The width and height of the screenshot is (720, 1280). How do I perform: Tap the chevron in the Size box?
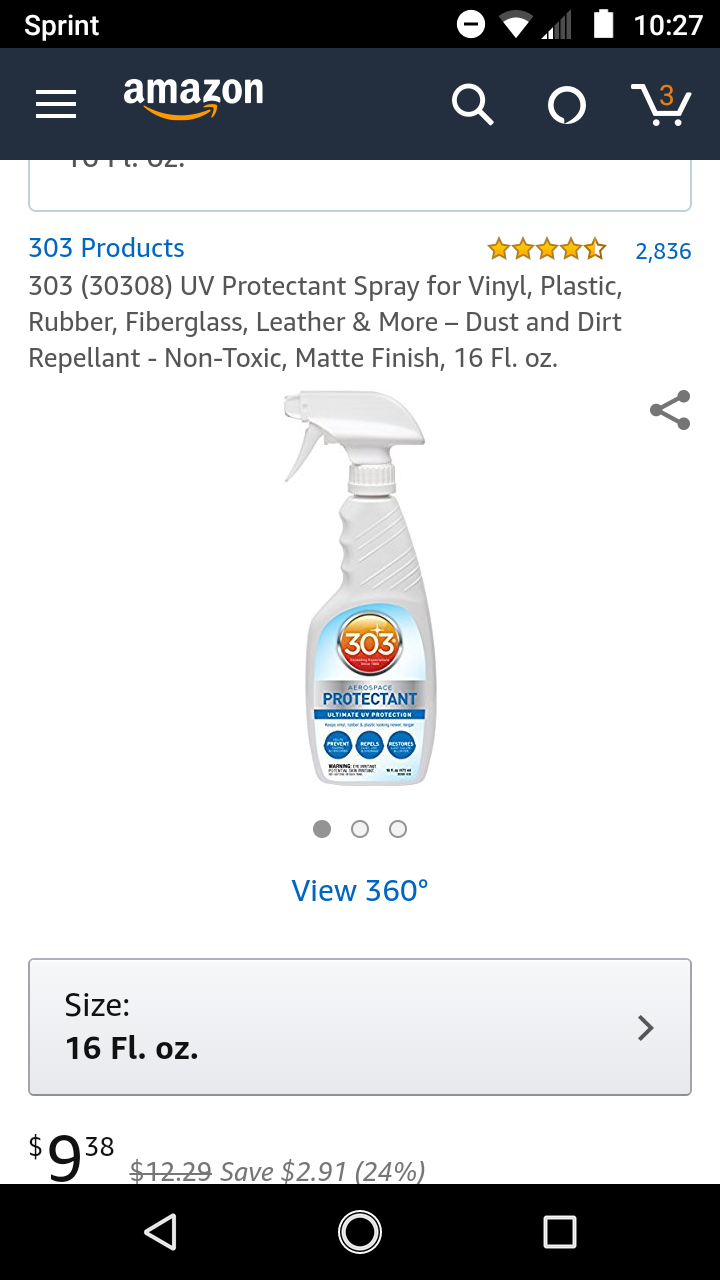pos(646,1028)
